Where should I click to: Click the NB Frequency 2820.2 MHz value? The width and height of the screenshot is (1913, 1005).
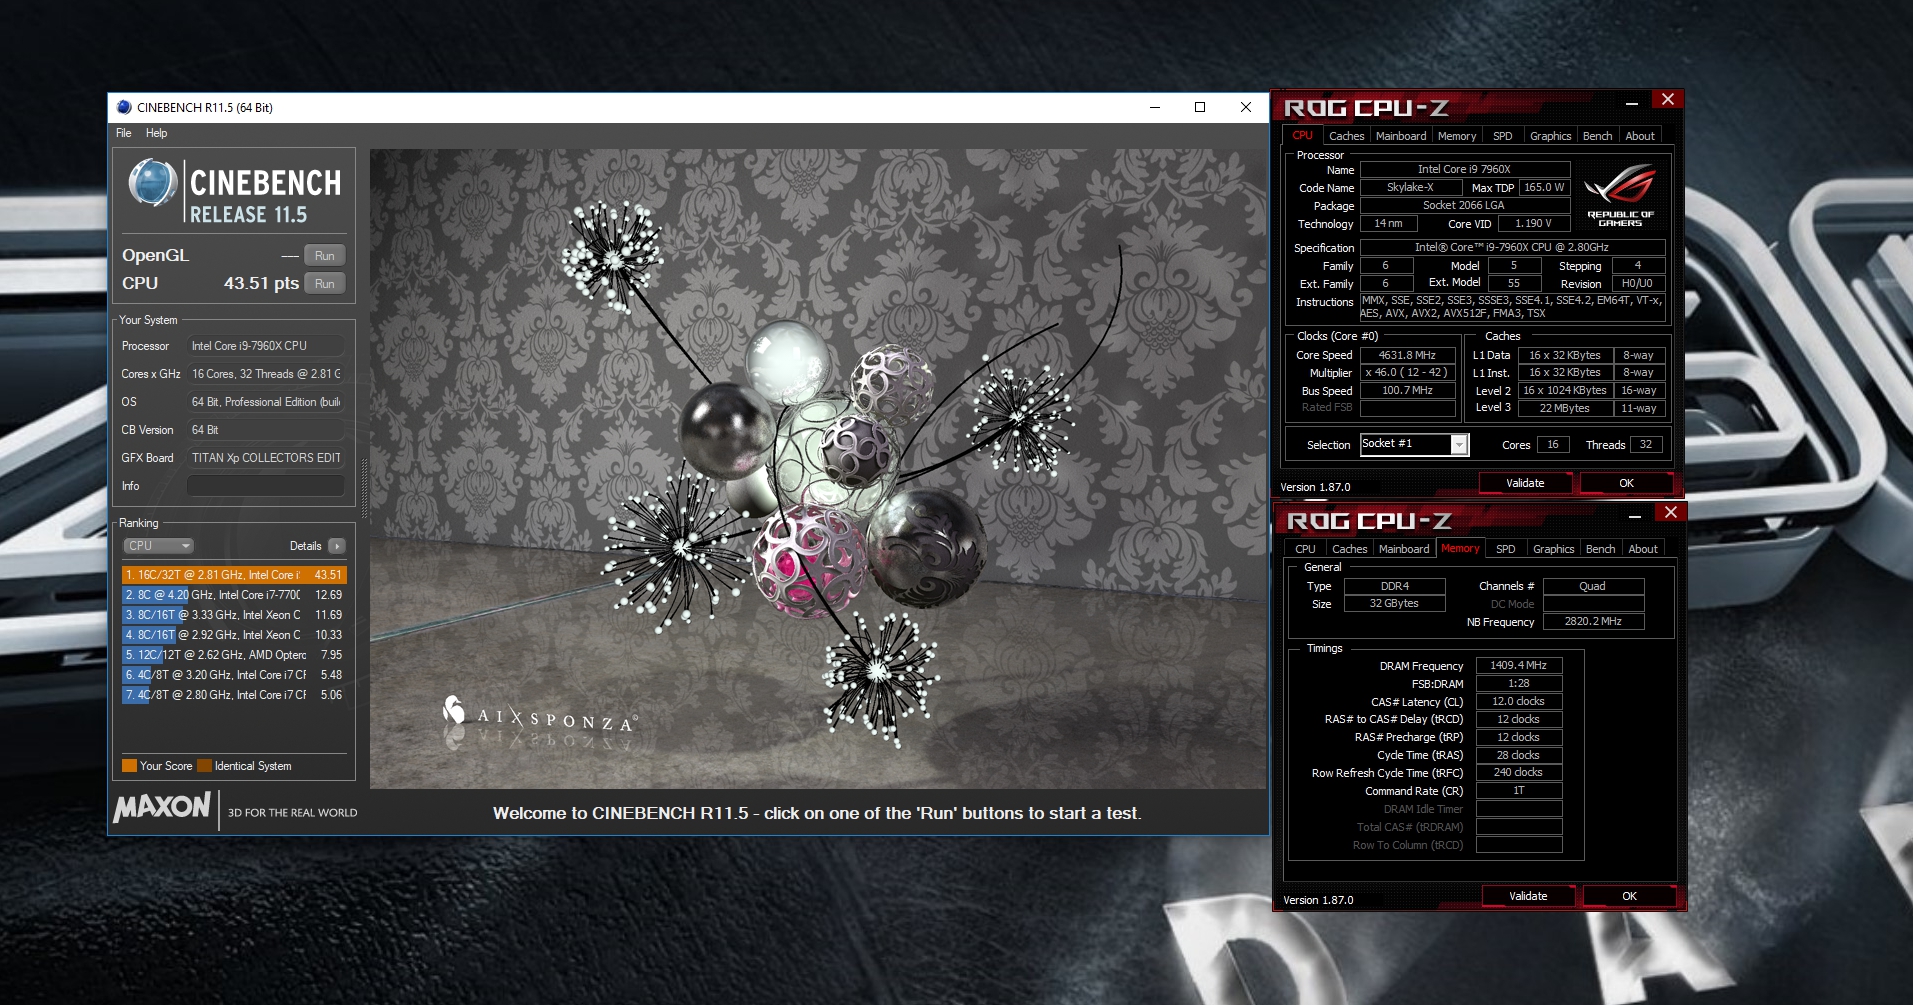click(1593, 621)
